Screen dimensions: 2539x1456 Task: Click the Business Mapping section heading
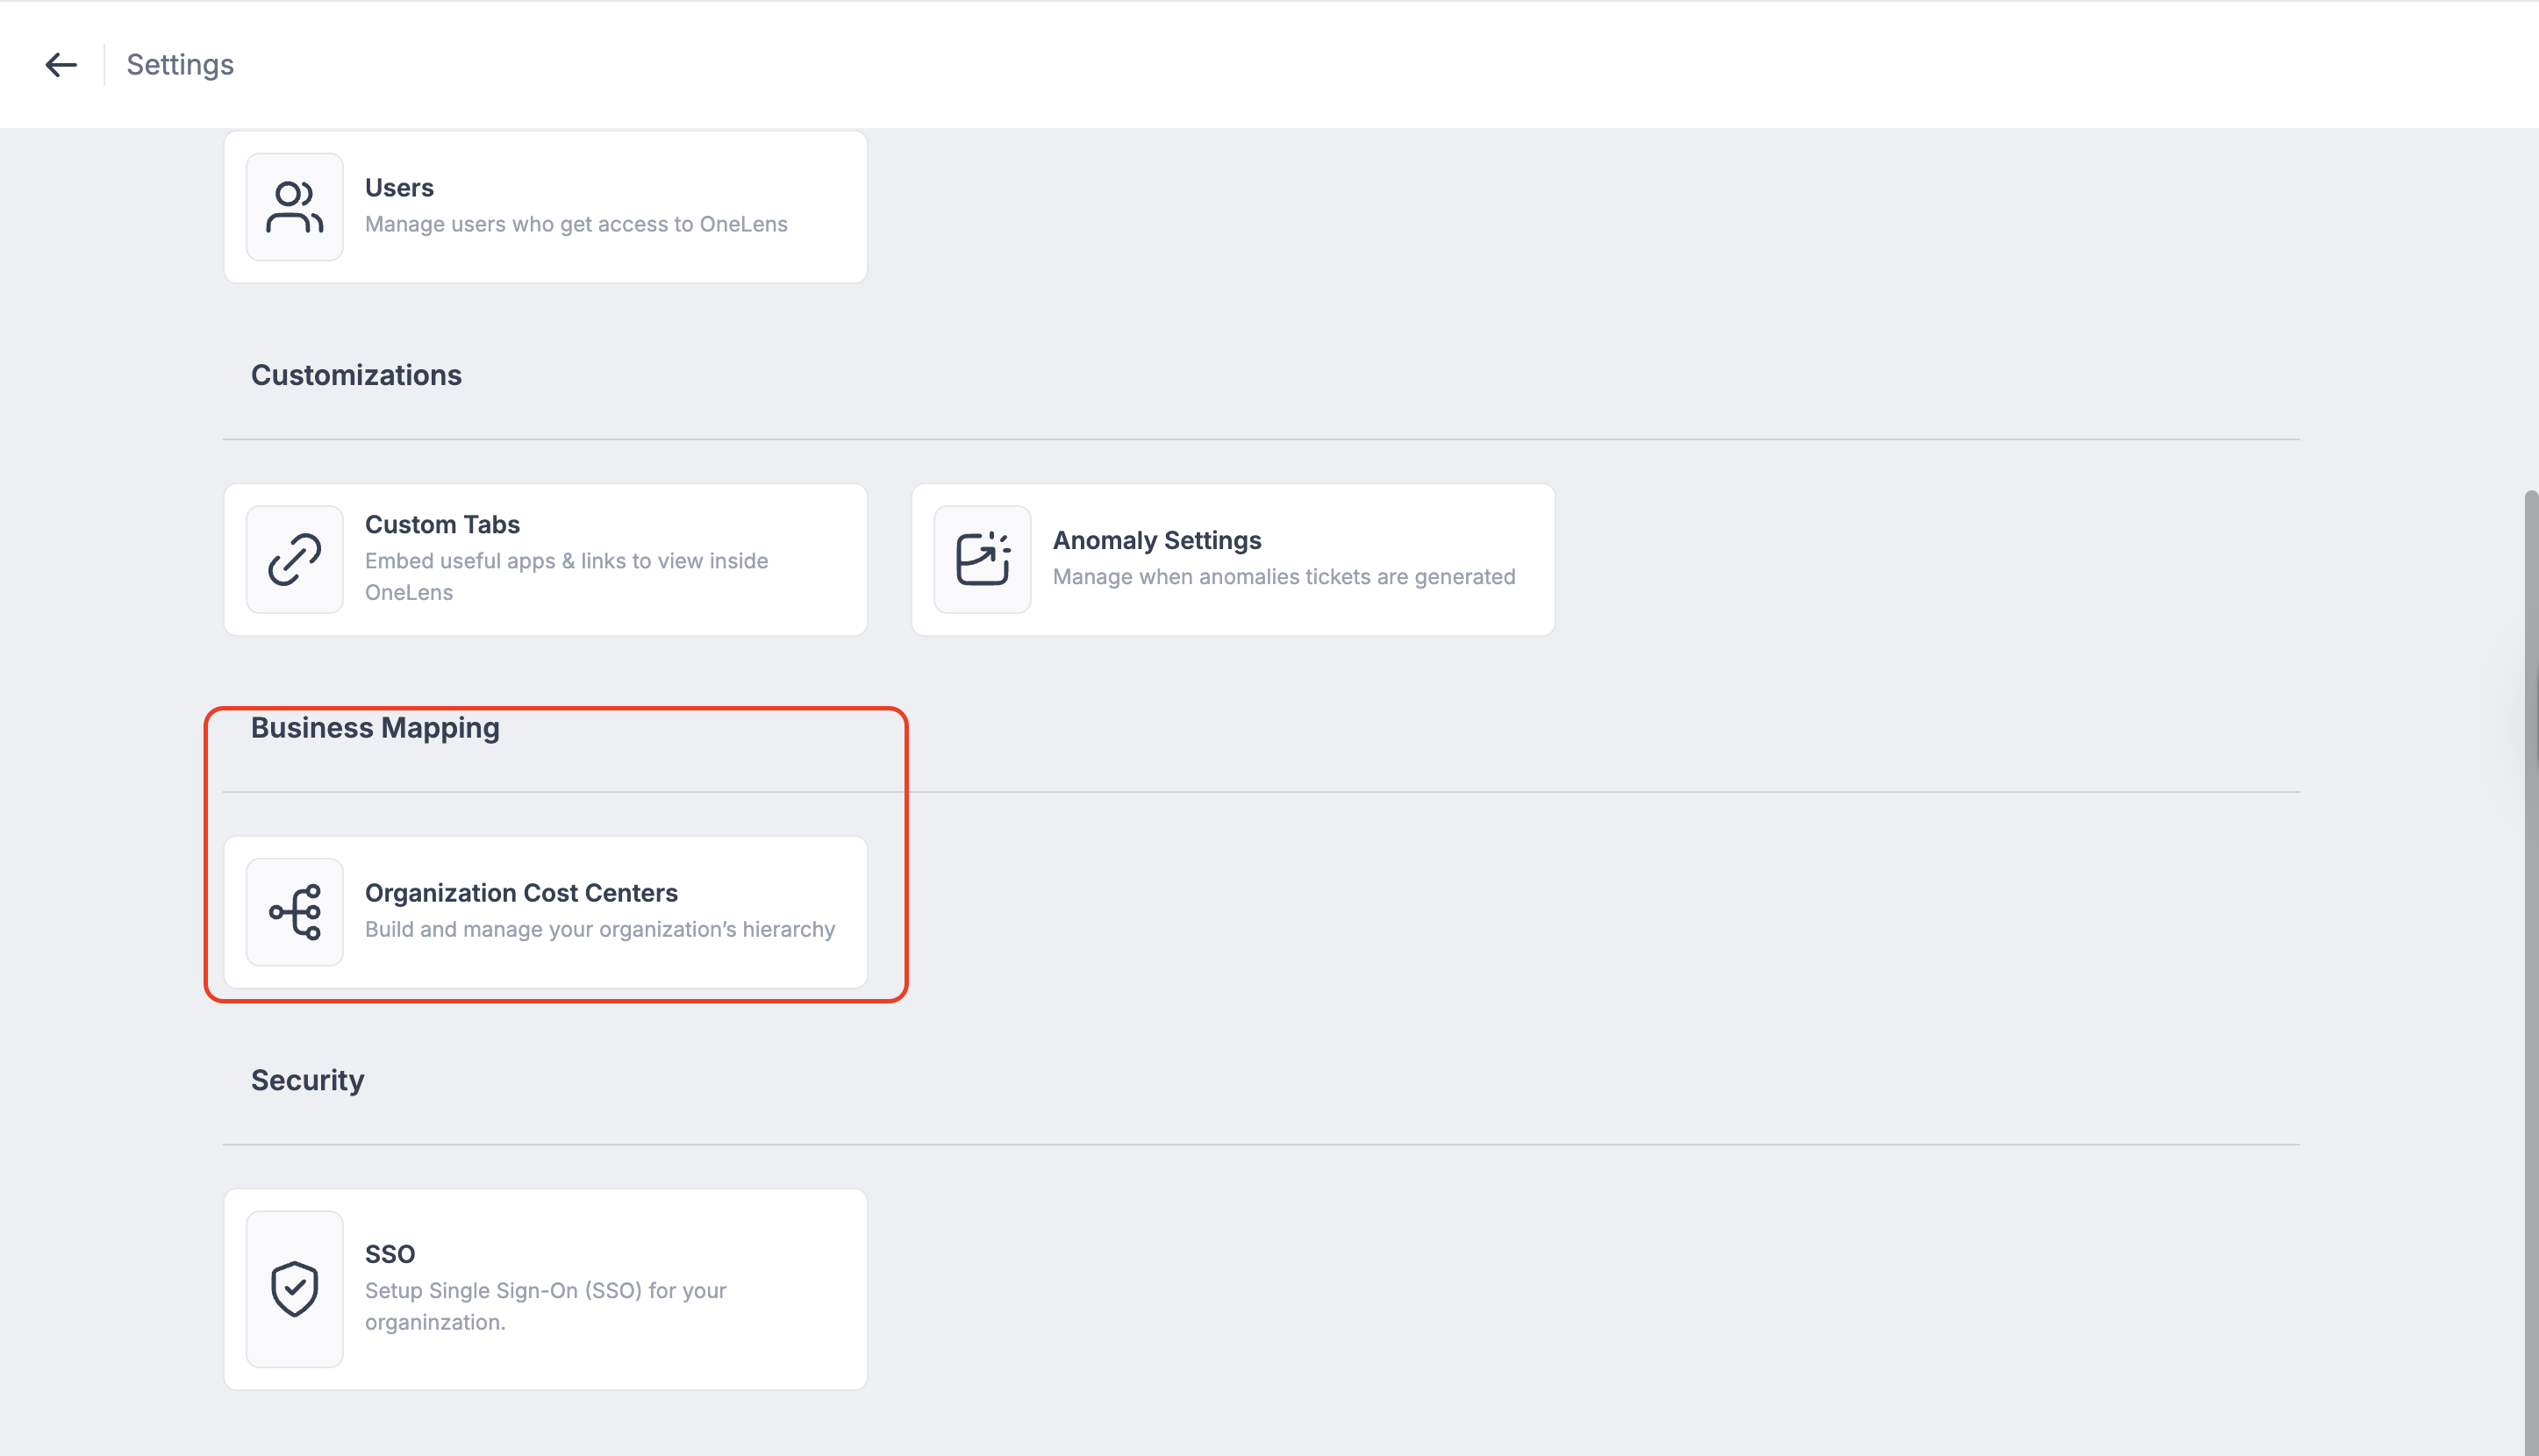tap(375, 728)
